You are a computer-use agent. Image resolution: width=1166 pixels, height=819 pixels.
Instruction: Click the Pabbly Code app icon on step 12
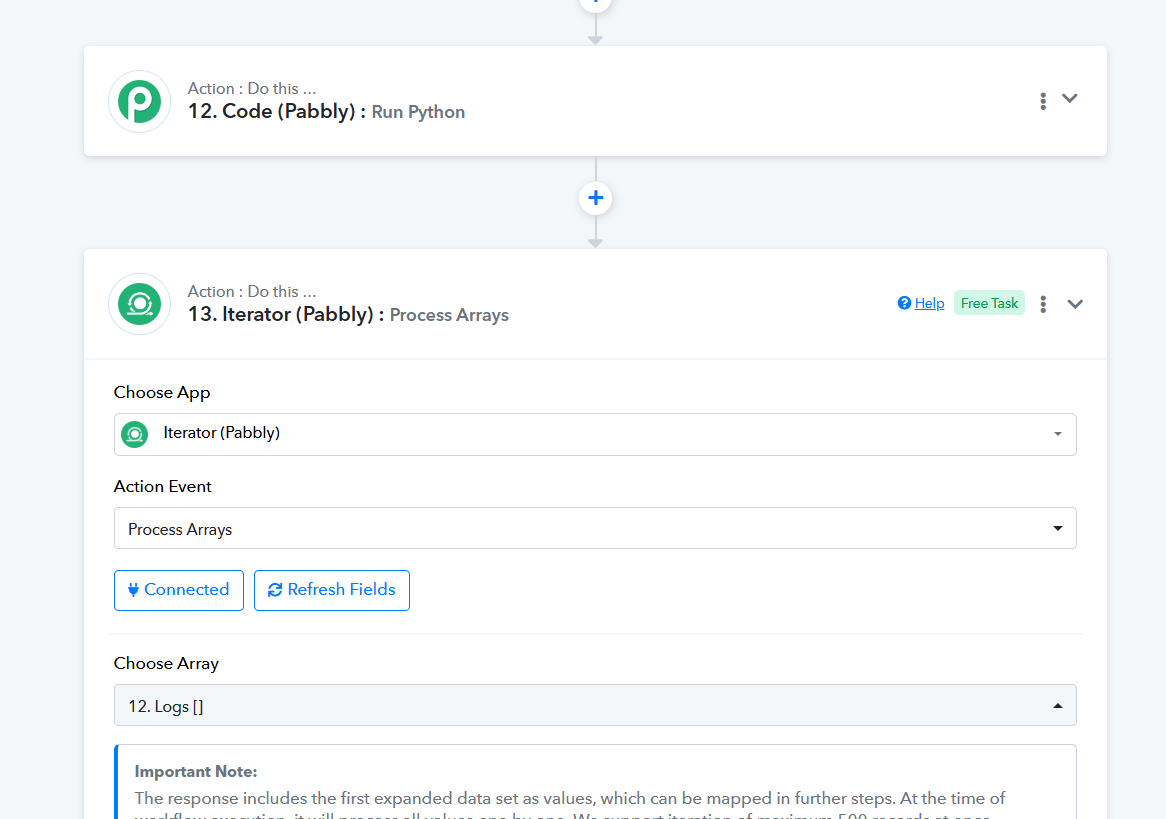coord(140,101)
